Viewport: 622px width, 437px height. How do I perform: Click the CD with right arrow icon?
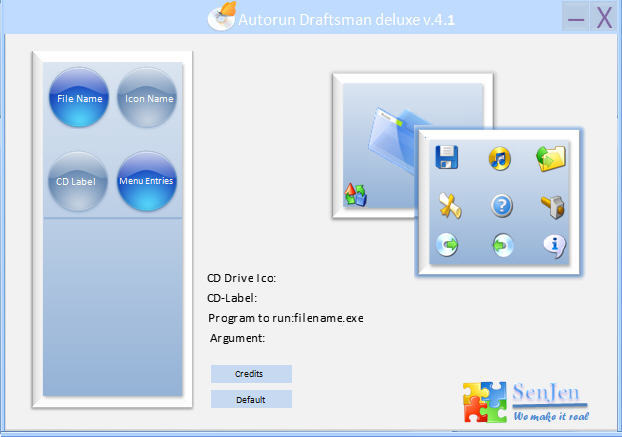click(x=447, y=246)
